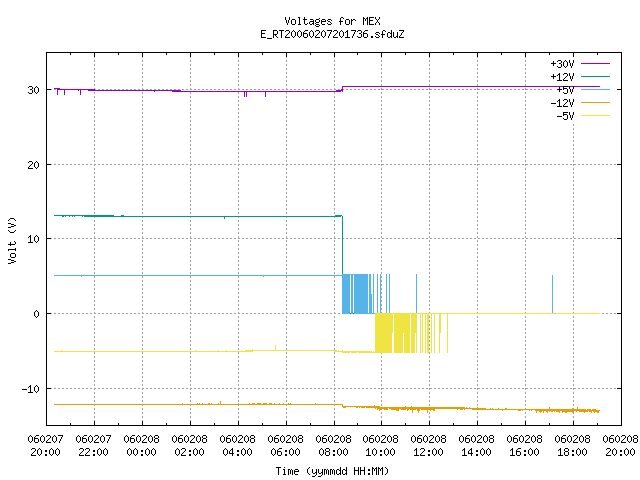Pick the purple +30V legend line sample

click(x=595, y=64)
